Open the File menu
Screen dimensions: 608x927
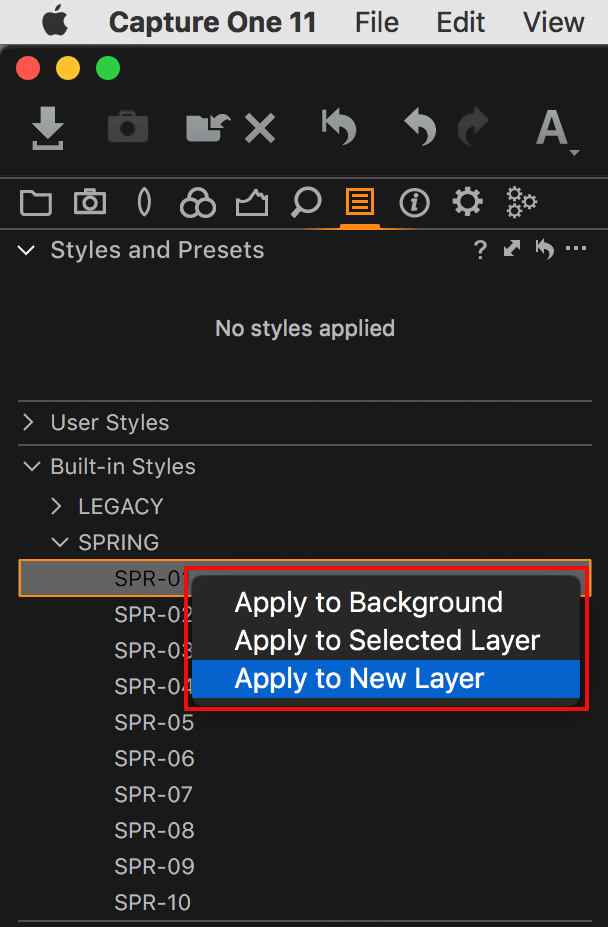pos(377,22)
